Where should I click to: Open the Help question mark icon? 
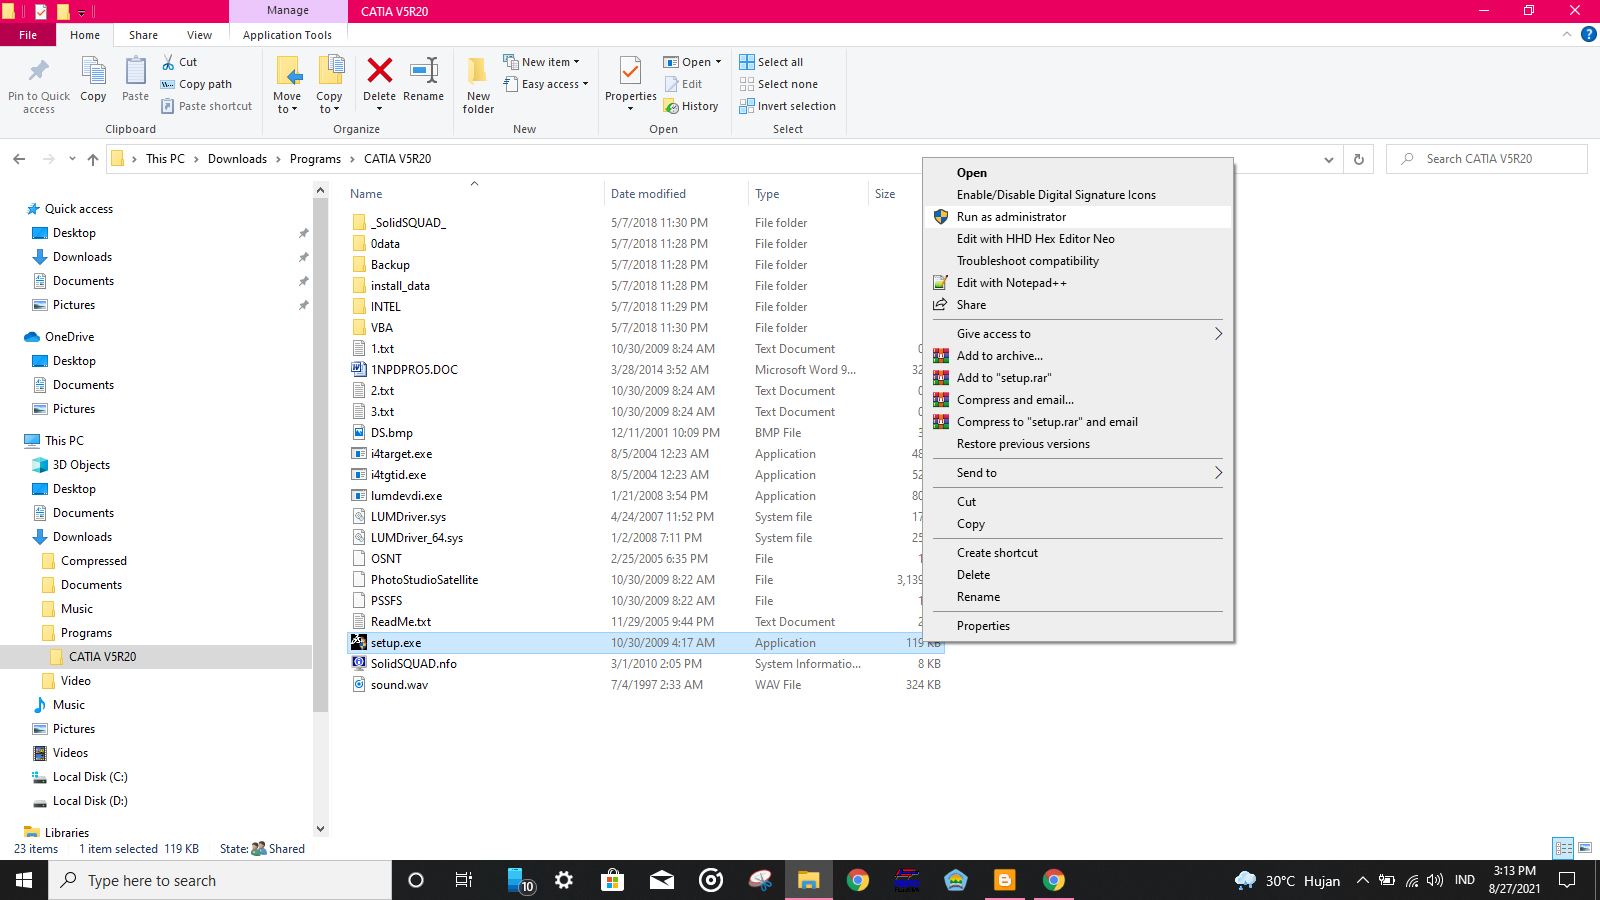tap(1588, 34)
